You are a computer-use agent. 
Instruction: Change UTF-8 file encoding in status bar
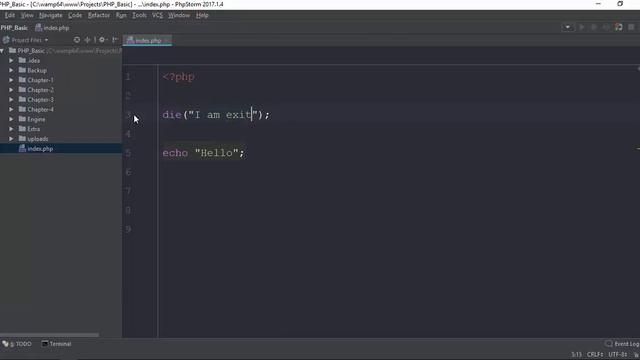point(618,355)
